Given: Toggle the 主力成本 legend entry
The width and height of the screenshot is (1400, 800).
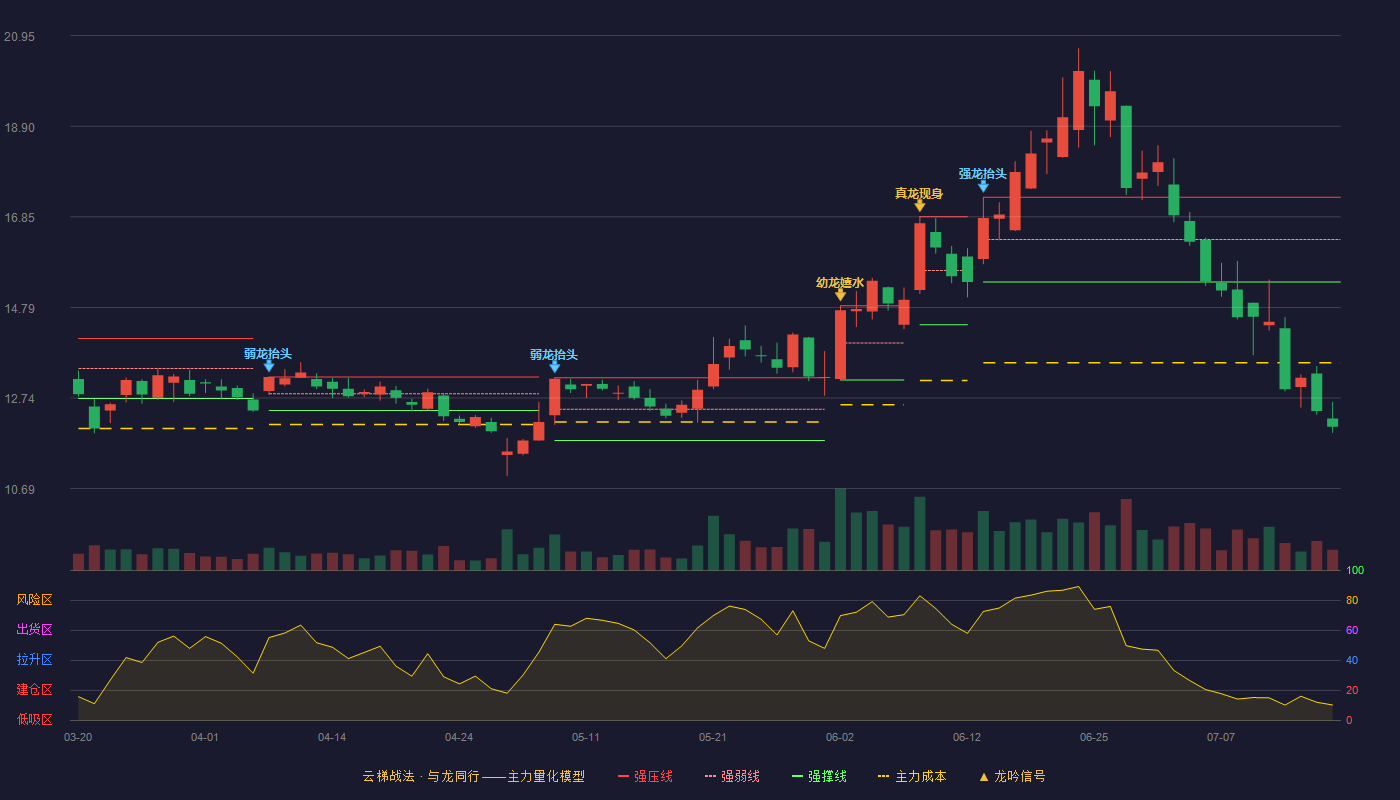Looking at the screenshot, I should 911,776.
